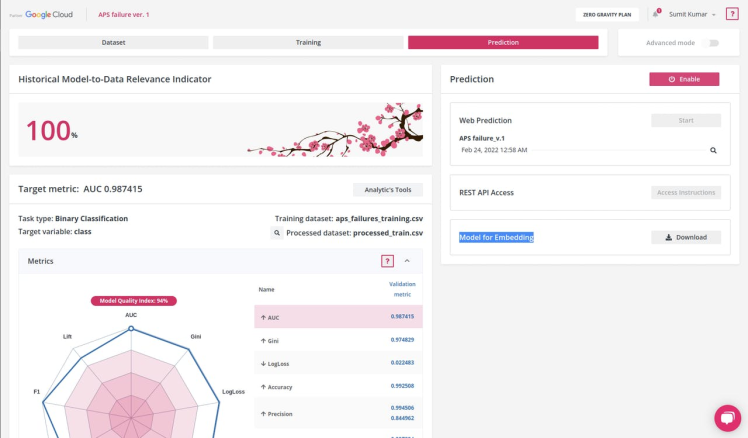
Task: Click the Model Quality Index 94% badge
Action: (134, 301)
